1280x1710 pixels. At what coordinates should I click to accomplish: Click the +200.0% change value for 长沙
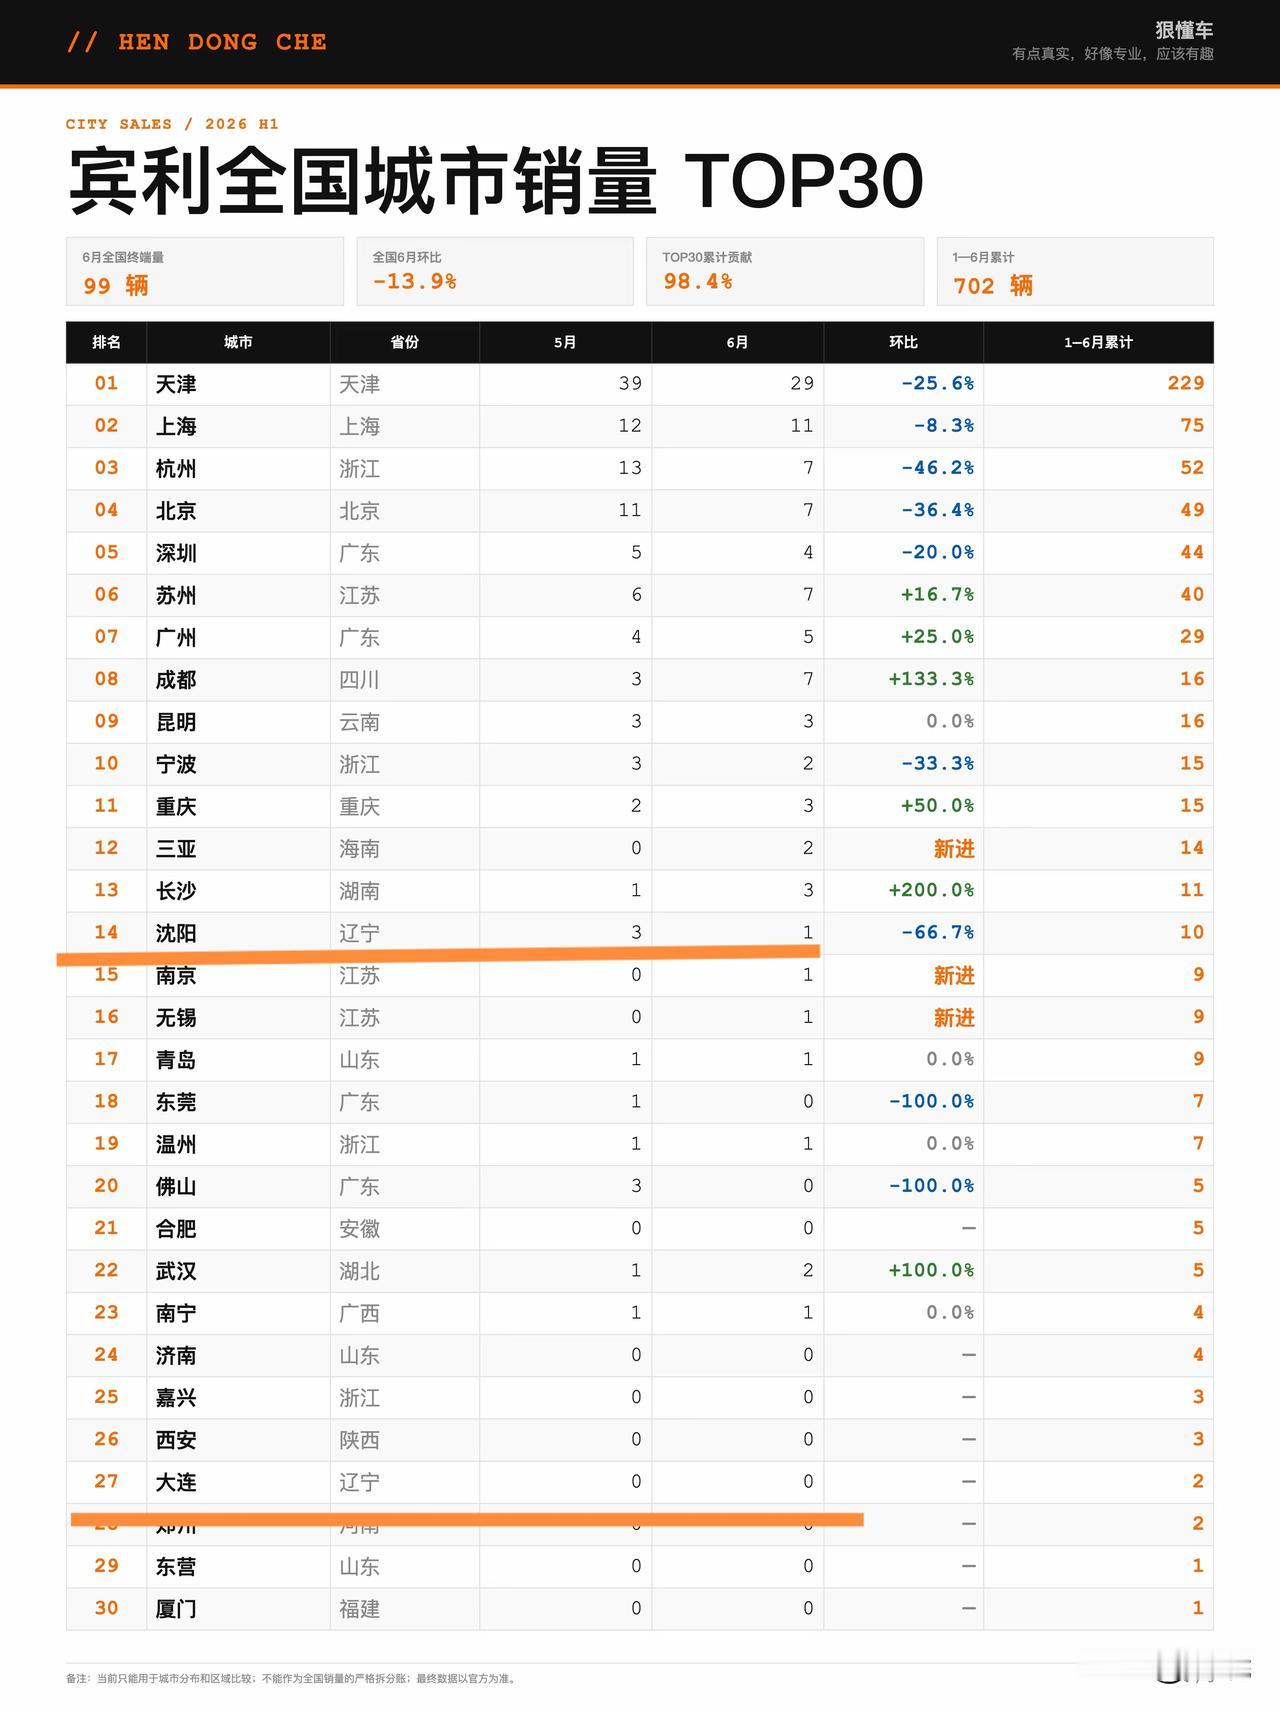click(x=931, y=890)
